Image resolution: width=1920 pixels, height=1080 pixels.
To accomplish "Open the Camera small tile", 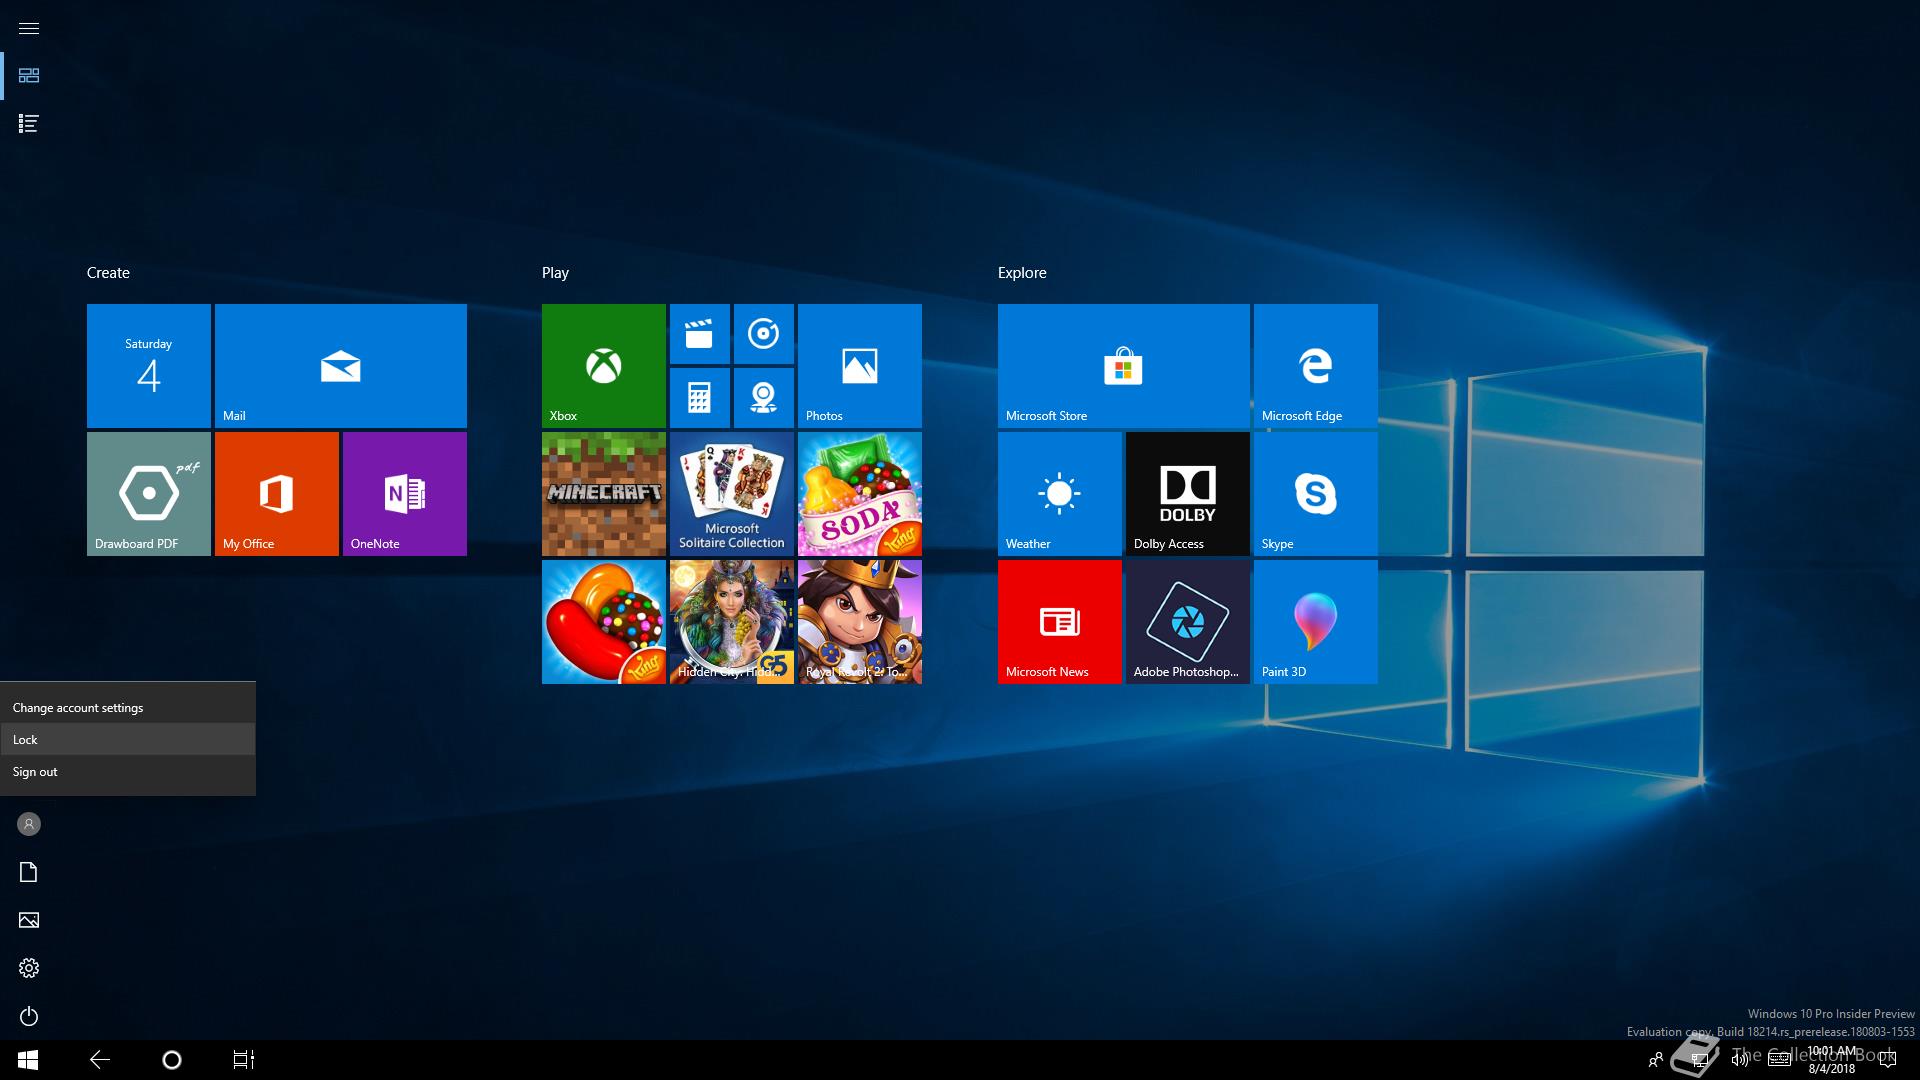I will [764, 398].
